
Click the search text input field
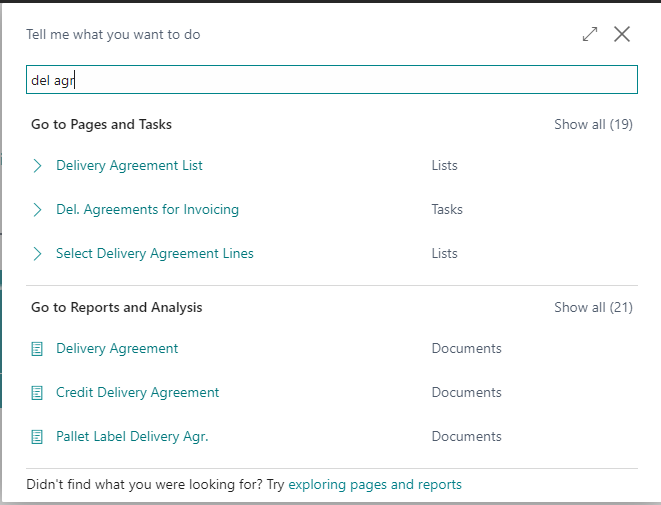(330, 80)
